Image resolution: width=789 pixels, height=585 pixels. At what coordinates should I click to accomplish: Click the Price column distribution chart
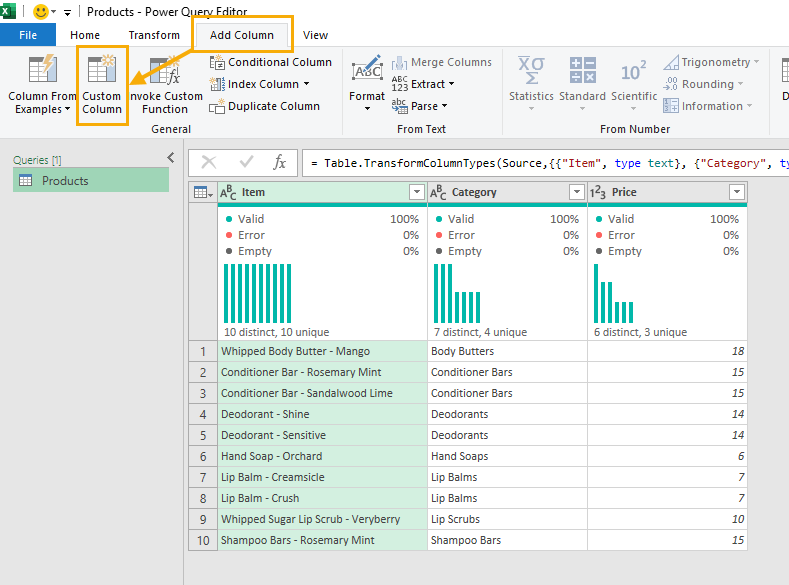pos(613,293)
